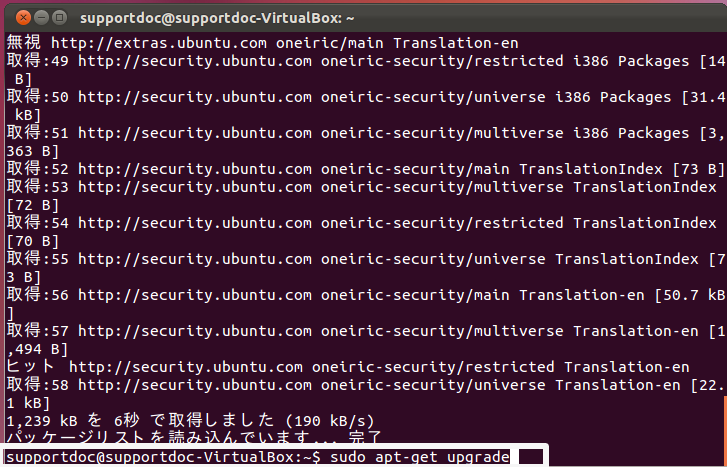Maximize the terminal window
The height and width of the screenshot is (467, 727).
pos(59,18)
